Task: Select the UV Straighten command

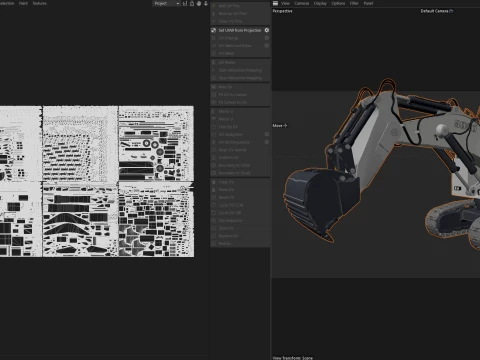Action: [x=240, y=134]
